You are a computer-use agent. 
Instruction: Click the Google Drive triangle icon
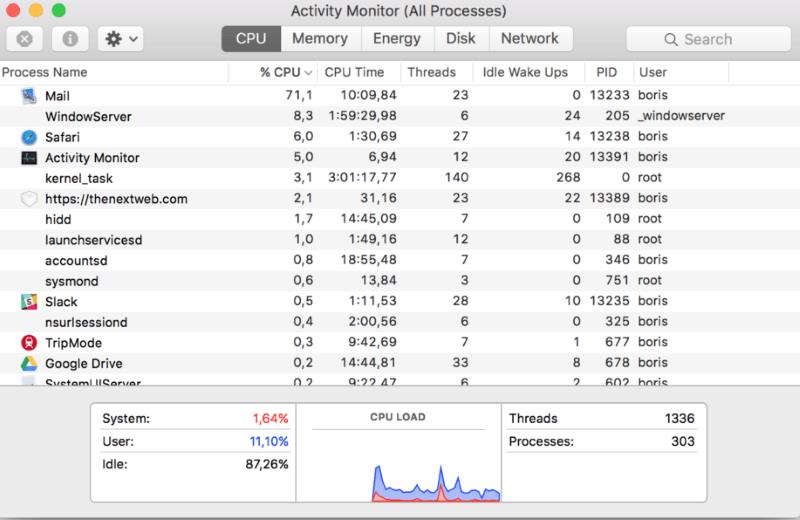pos(29,363)
